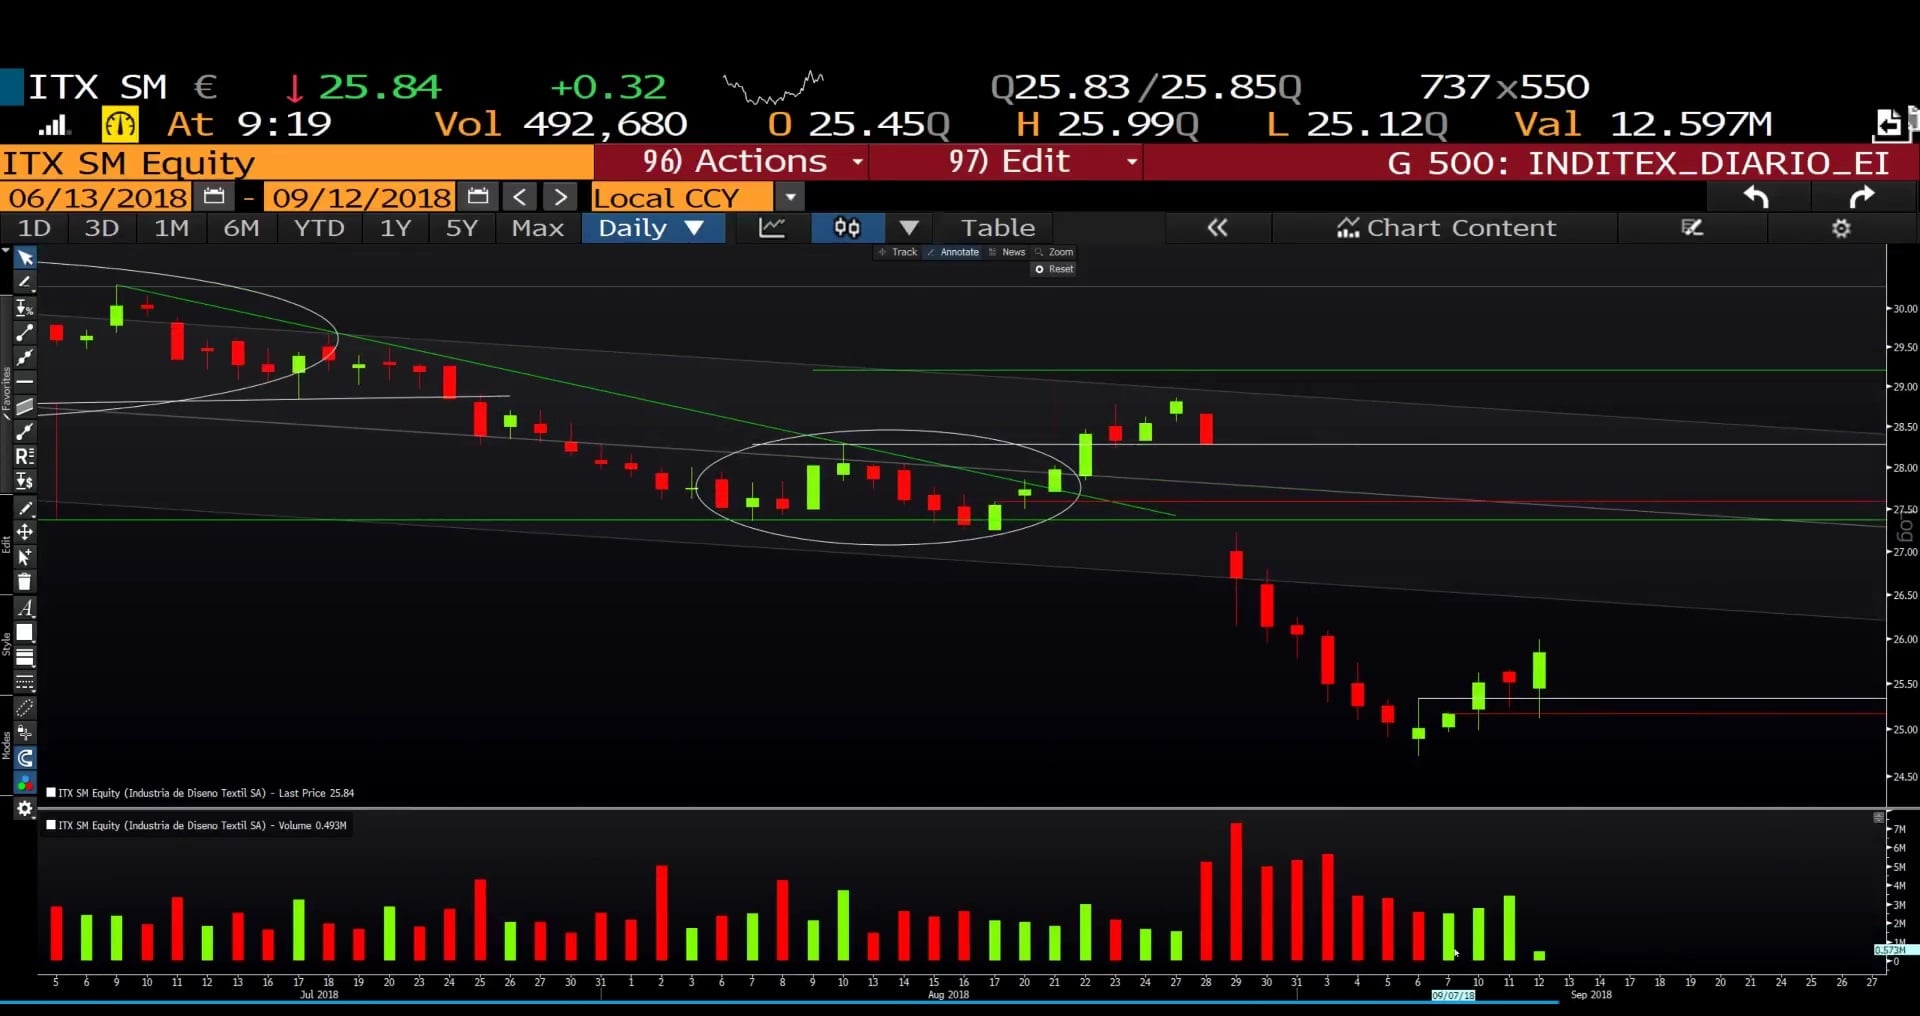This screenshot has height=1016, width=1920.
Task: Select the two-point trend line tool
Action: [x=25, y=333]
